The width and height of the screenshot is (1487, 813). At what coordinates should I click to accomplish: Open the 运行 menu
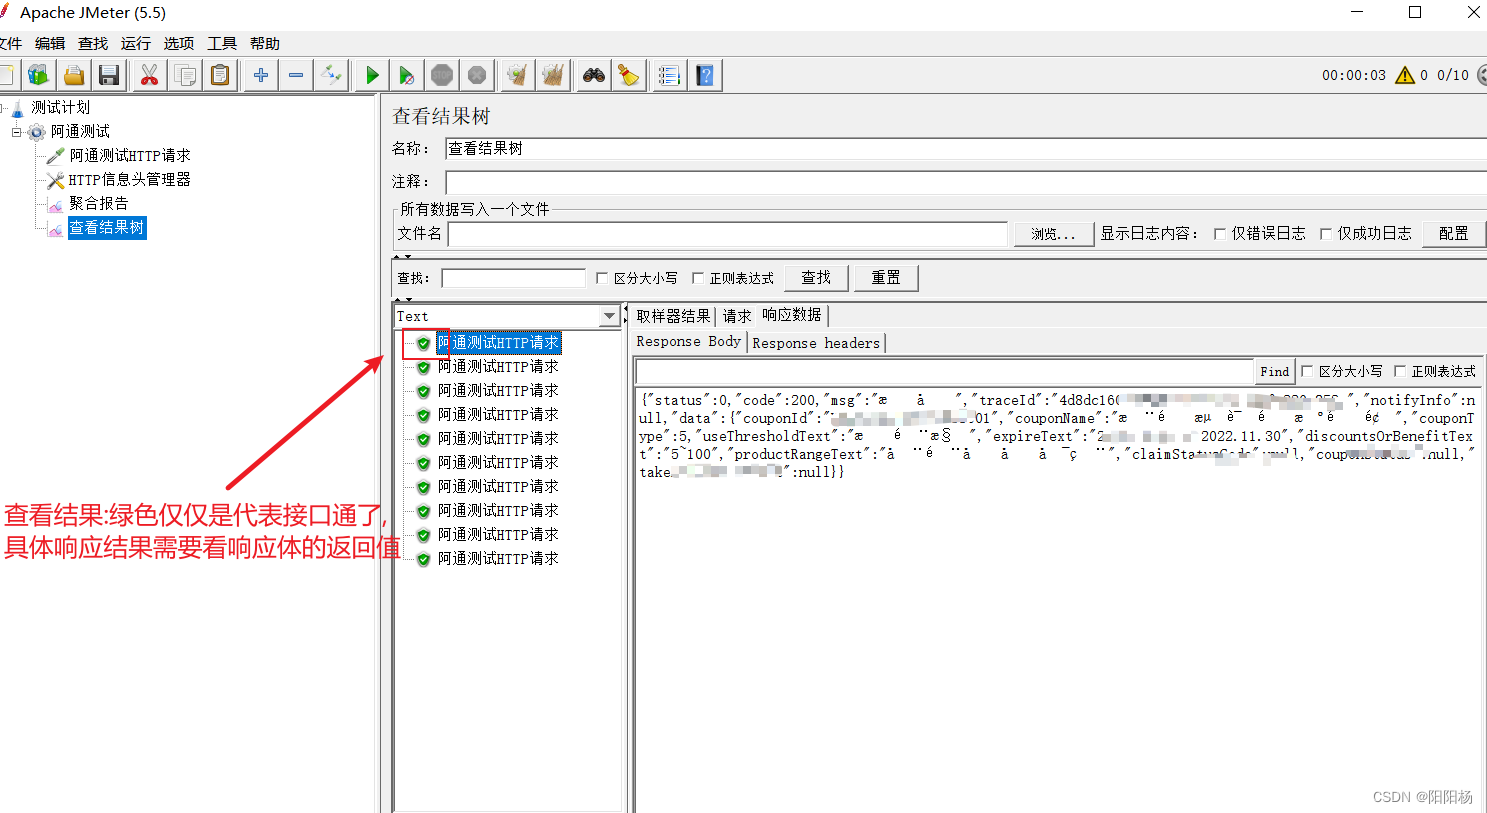pyautogui.click(x=136, y=44)
